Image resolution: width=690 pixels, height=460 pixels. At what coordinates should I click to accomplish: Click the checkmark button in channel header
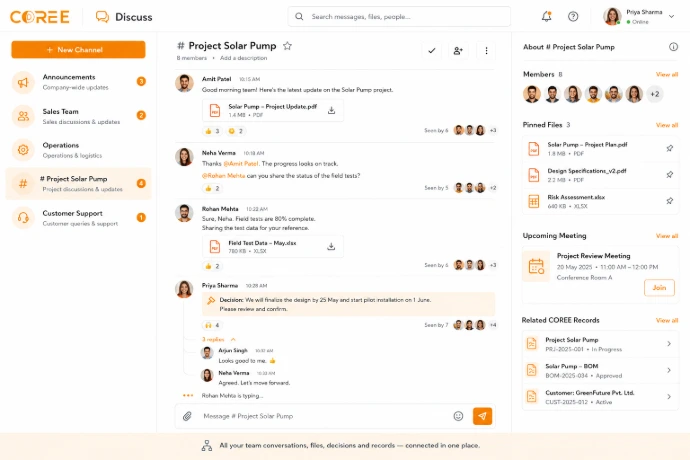point(432,51)
